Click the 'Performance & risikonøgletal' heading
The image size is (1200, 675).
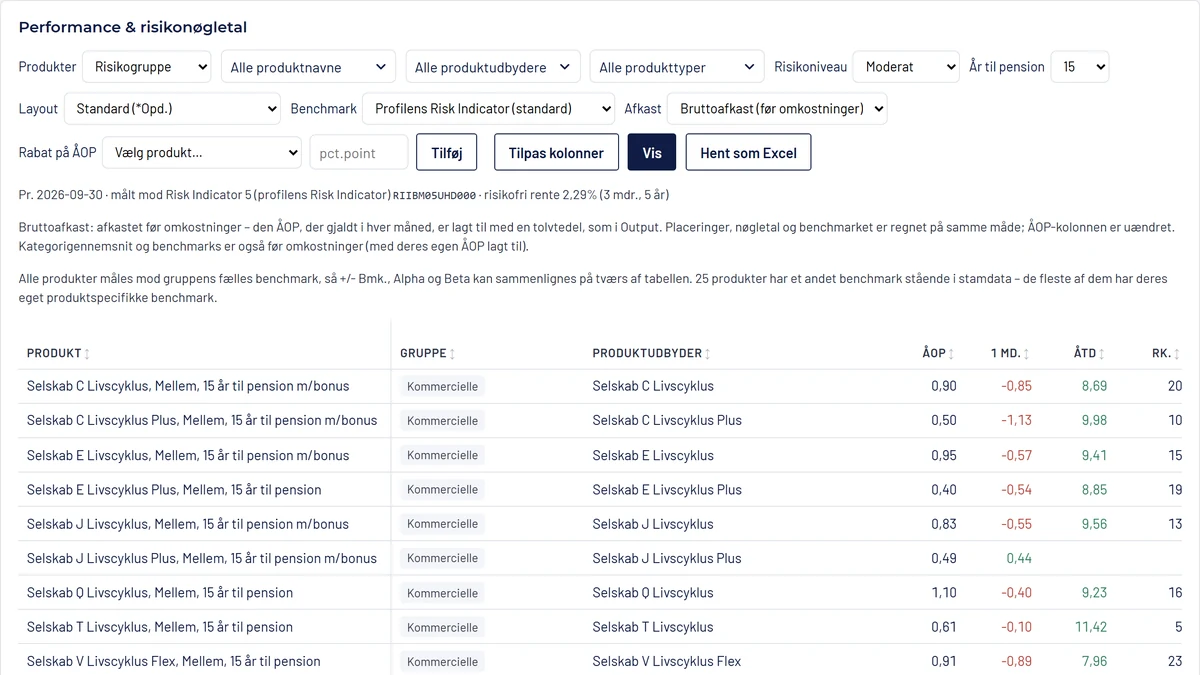tap(133, 27)
